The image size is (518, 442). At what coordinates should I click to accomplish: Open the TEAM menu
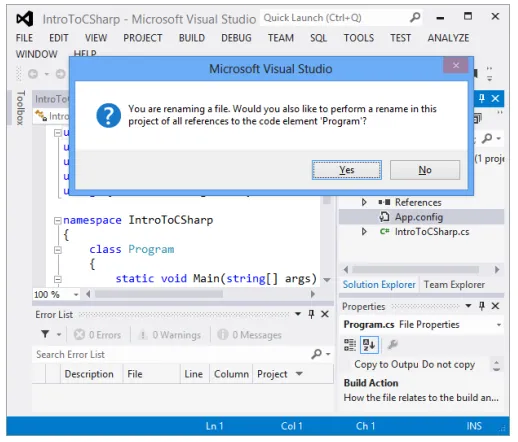coord(281,38)
